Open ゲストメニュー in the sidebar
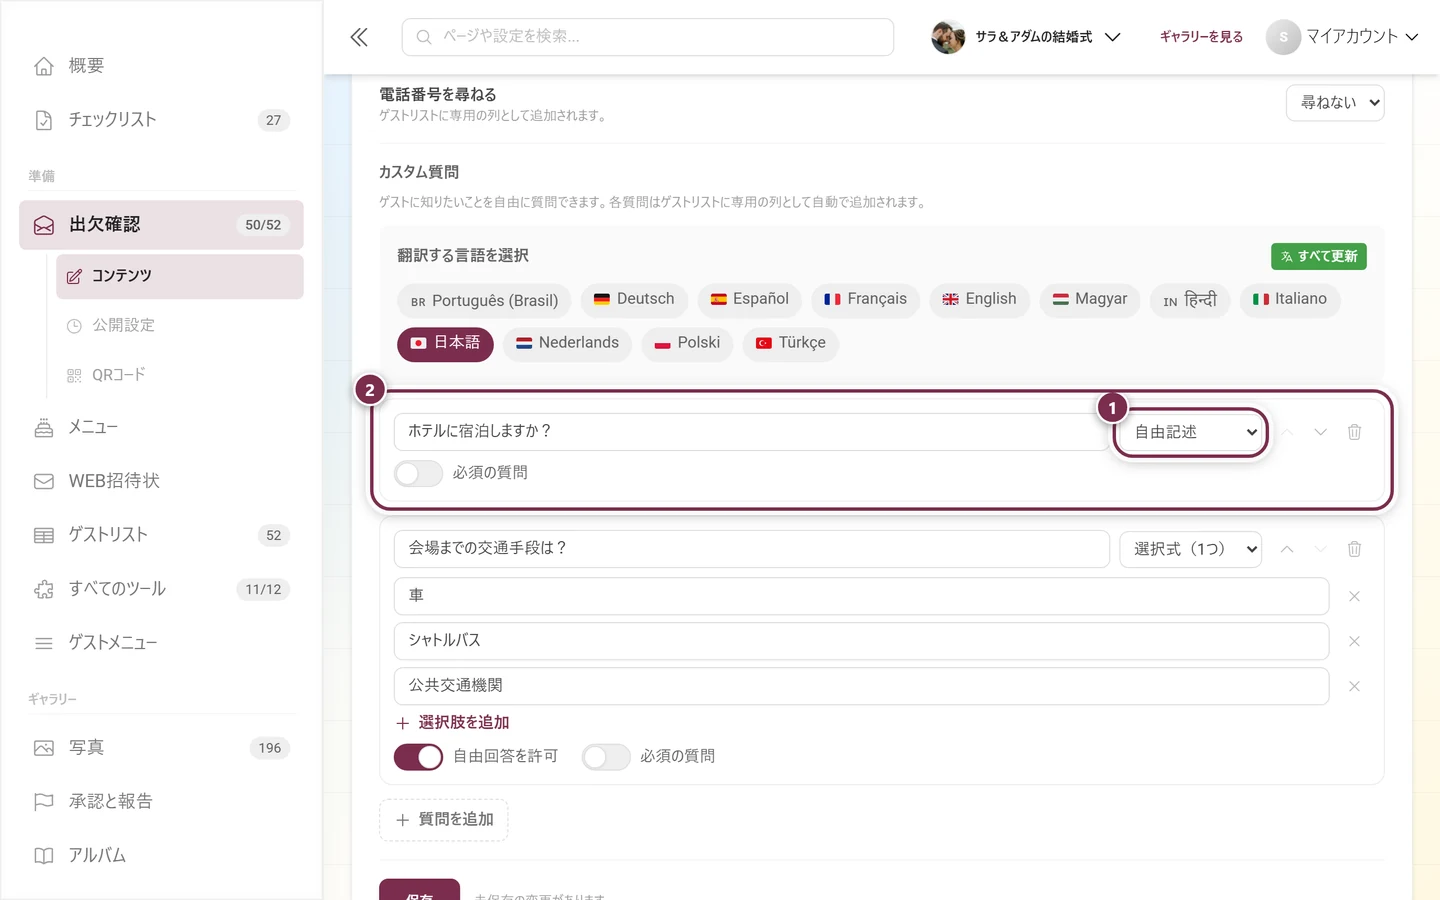1440x900 pixels. click(161, 643)
